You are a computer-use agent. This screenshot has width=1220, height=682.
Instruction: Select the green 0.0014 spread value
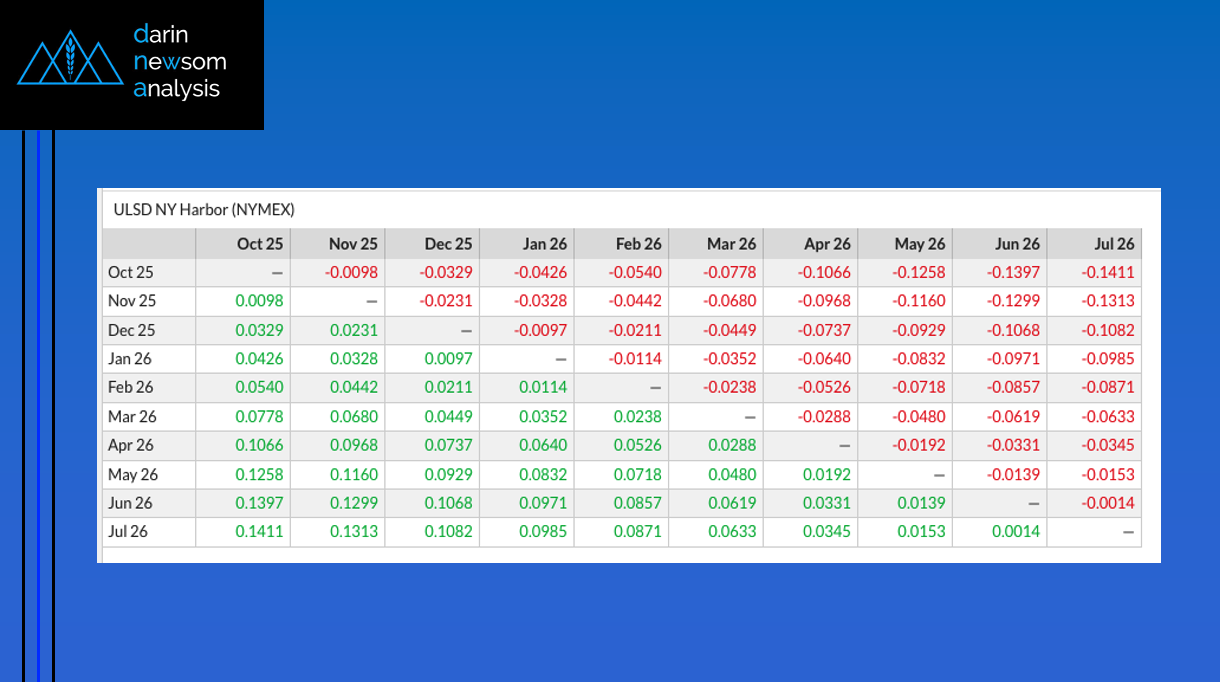pyautogui.click(x=1015, y=532)
